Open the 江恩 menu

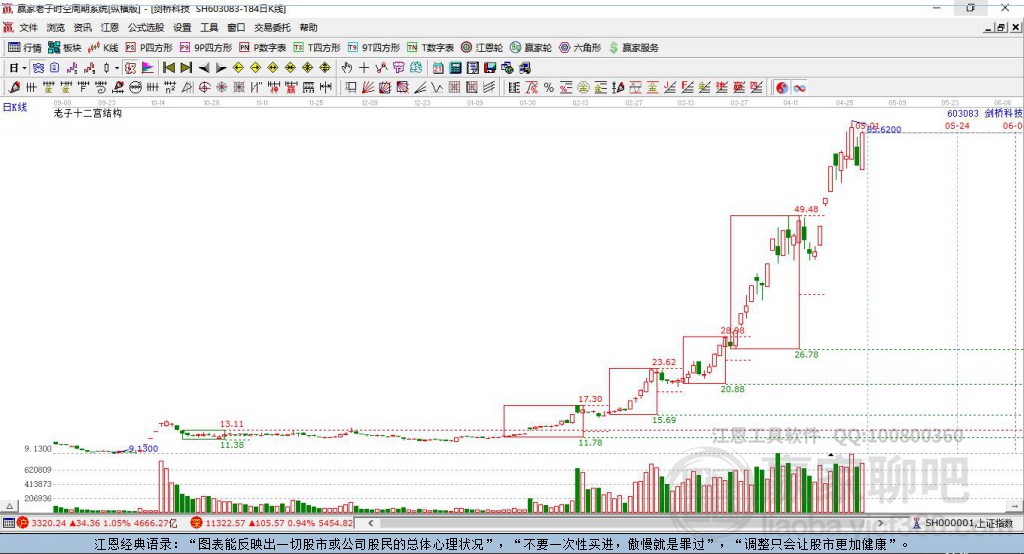pyautogui.click(x=110, y=27)
